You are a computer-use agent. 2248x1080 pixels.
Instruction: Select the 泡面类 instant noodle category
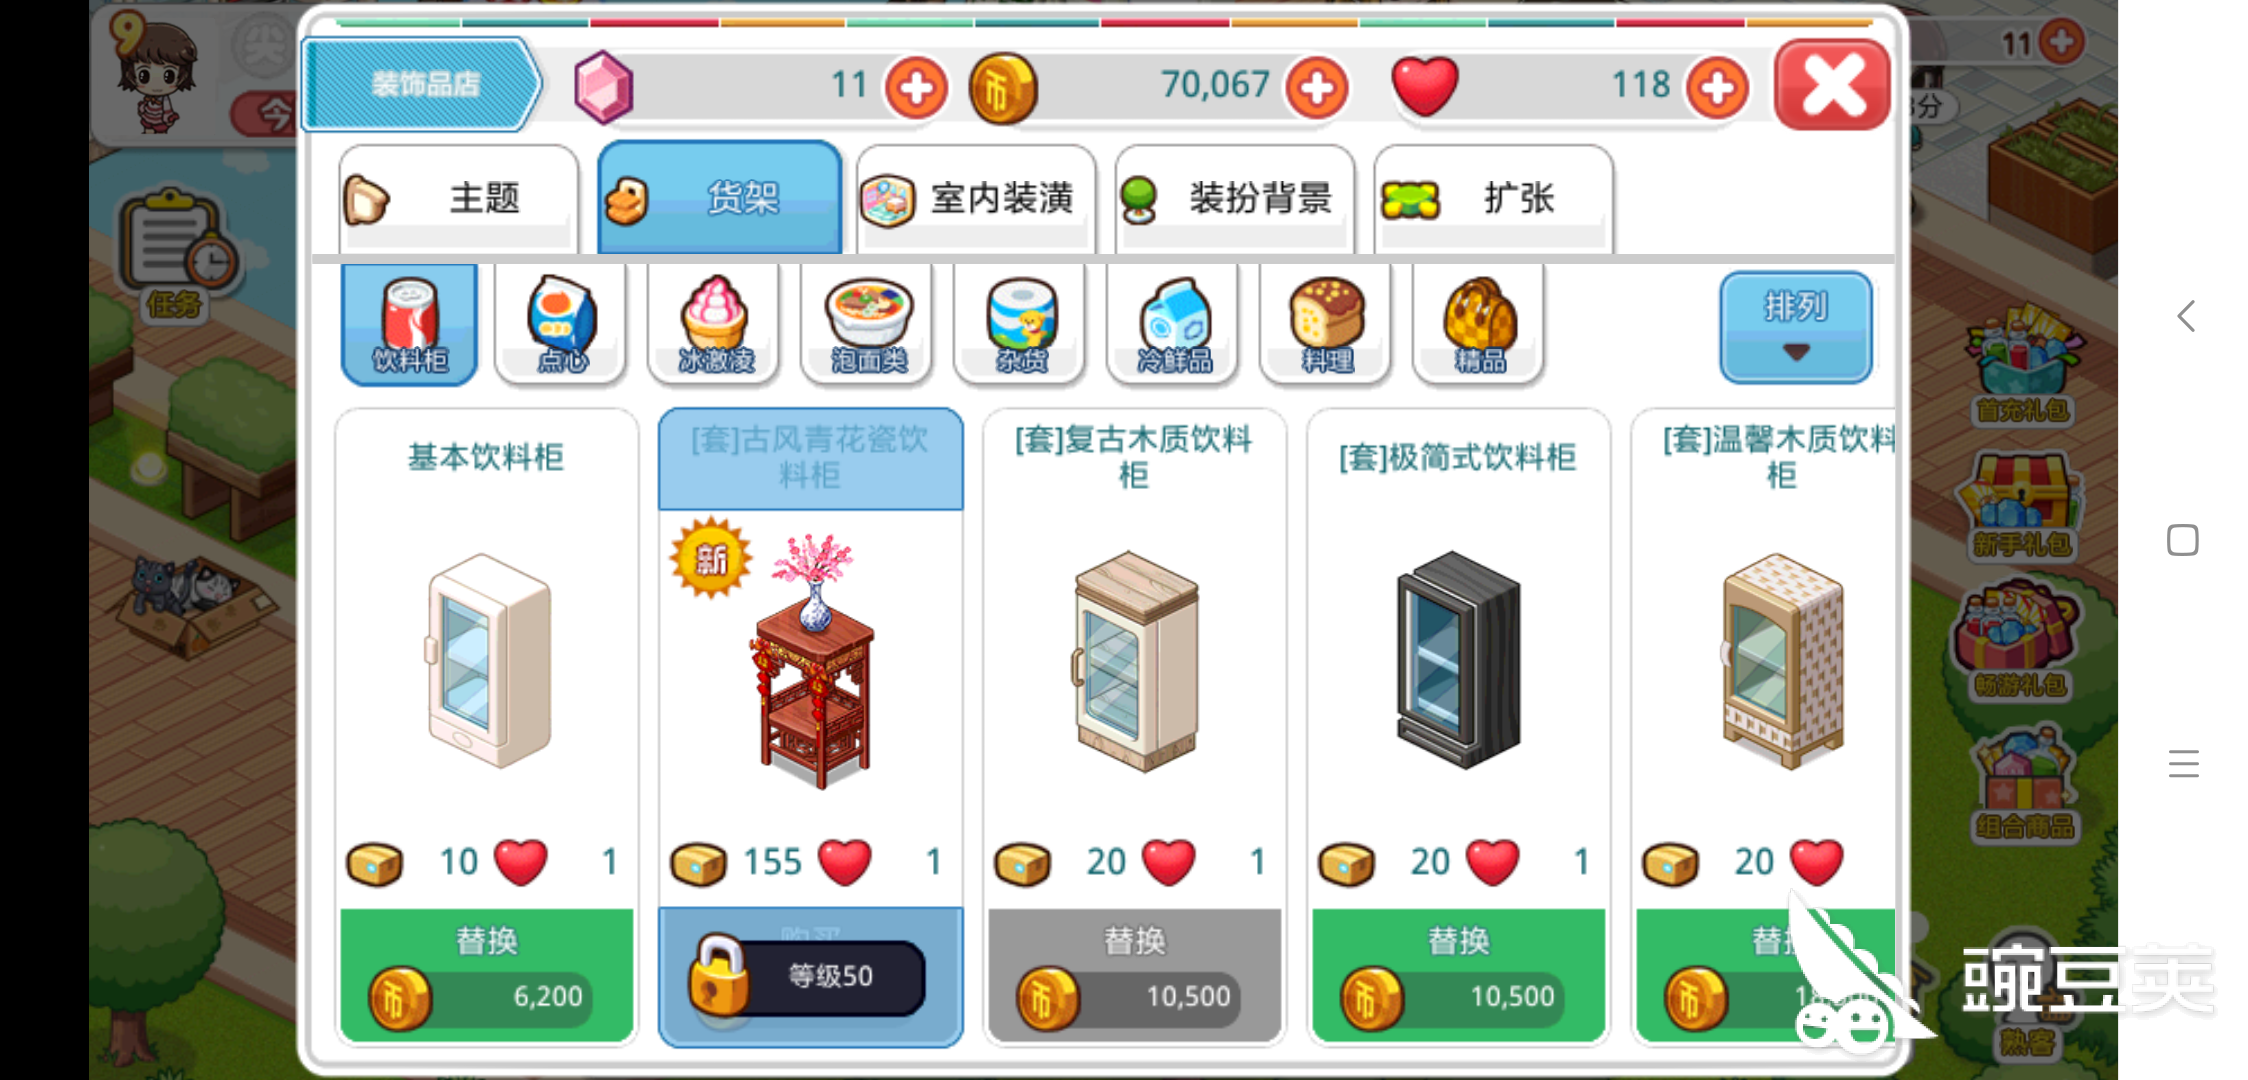point(868,324)
